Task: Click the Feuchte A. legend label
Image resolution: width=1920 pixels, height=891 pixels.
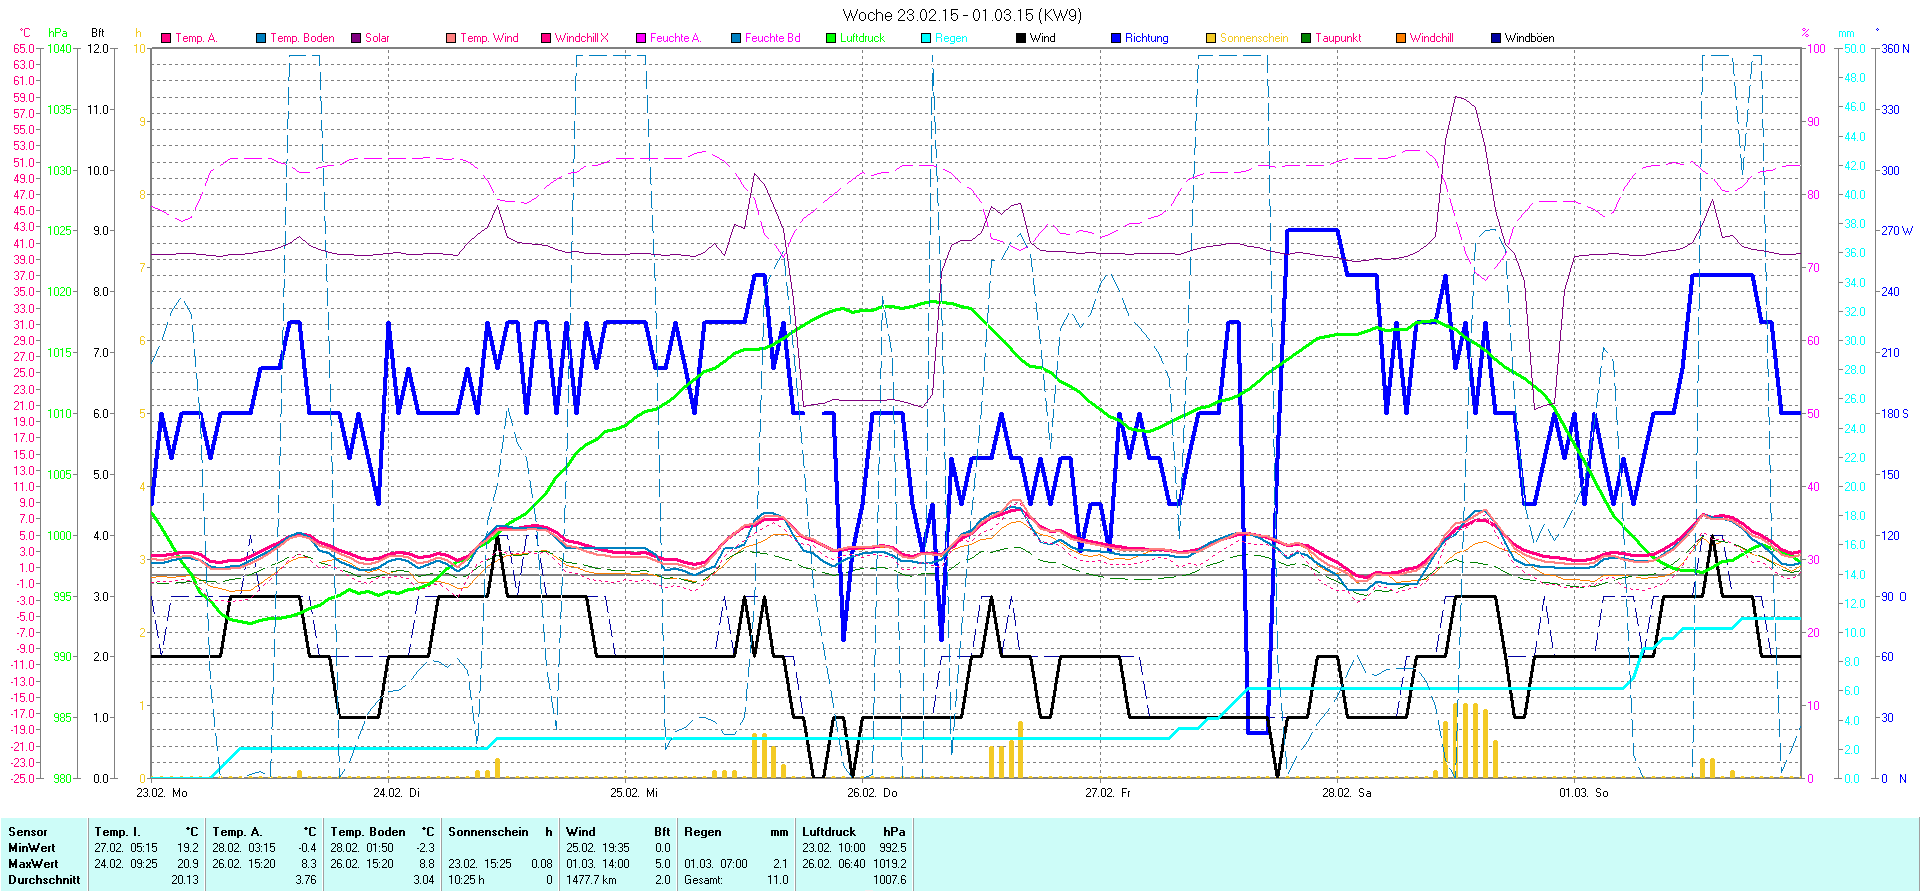Action: [x=675, y=38]
